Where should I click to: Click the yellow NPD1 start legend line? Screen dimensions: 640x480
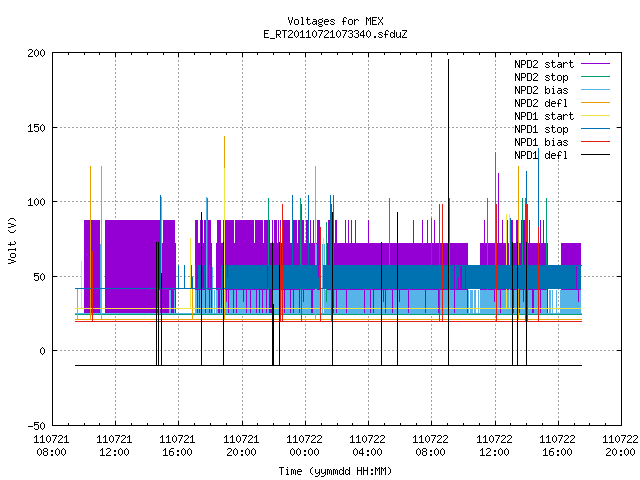coord(596,116)
